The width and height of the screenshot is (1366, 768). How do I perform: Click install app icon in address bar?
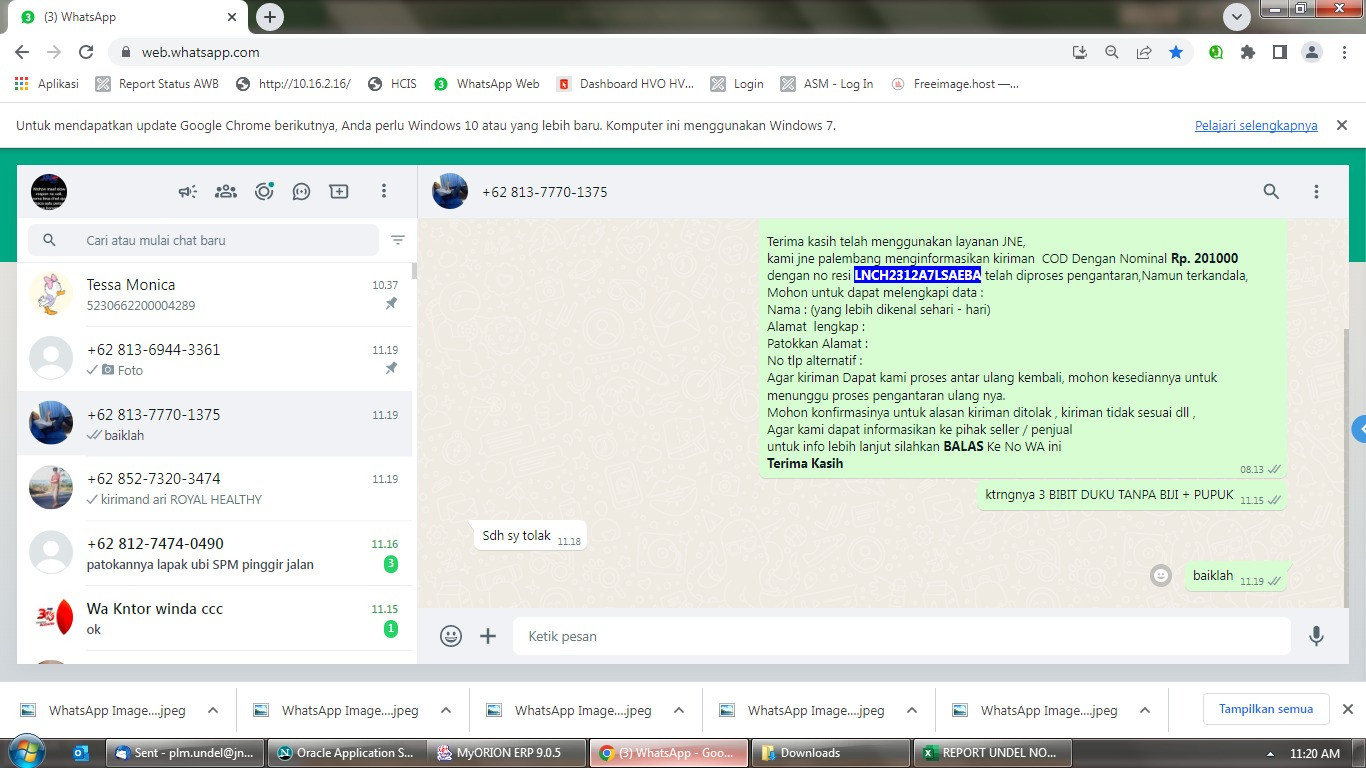pos(1080,52)
